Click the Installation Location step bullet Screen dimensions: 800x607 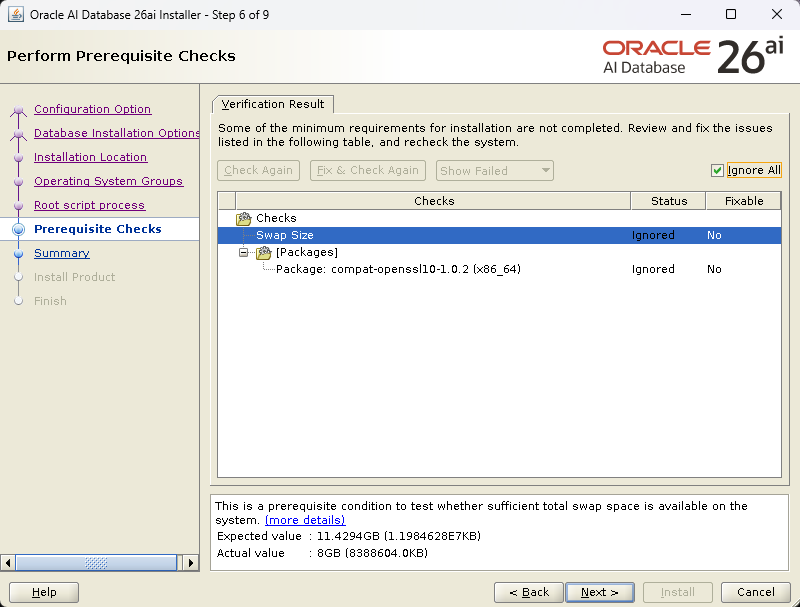18,158
